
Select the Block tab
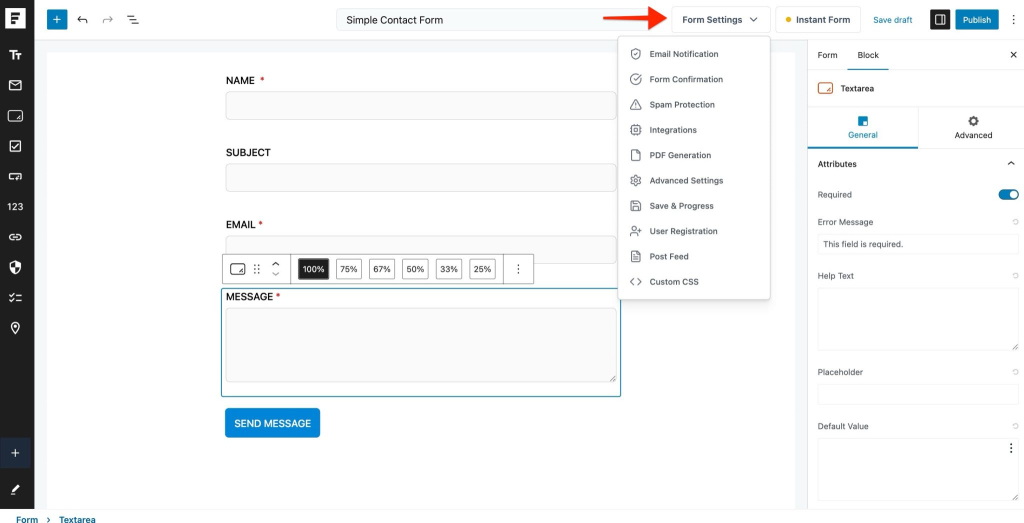(x=868, y=55)
